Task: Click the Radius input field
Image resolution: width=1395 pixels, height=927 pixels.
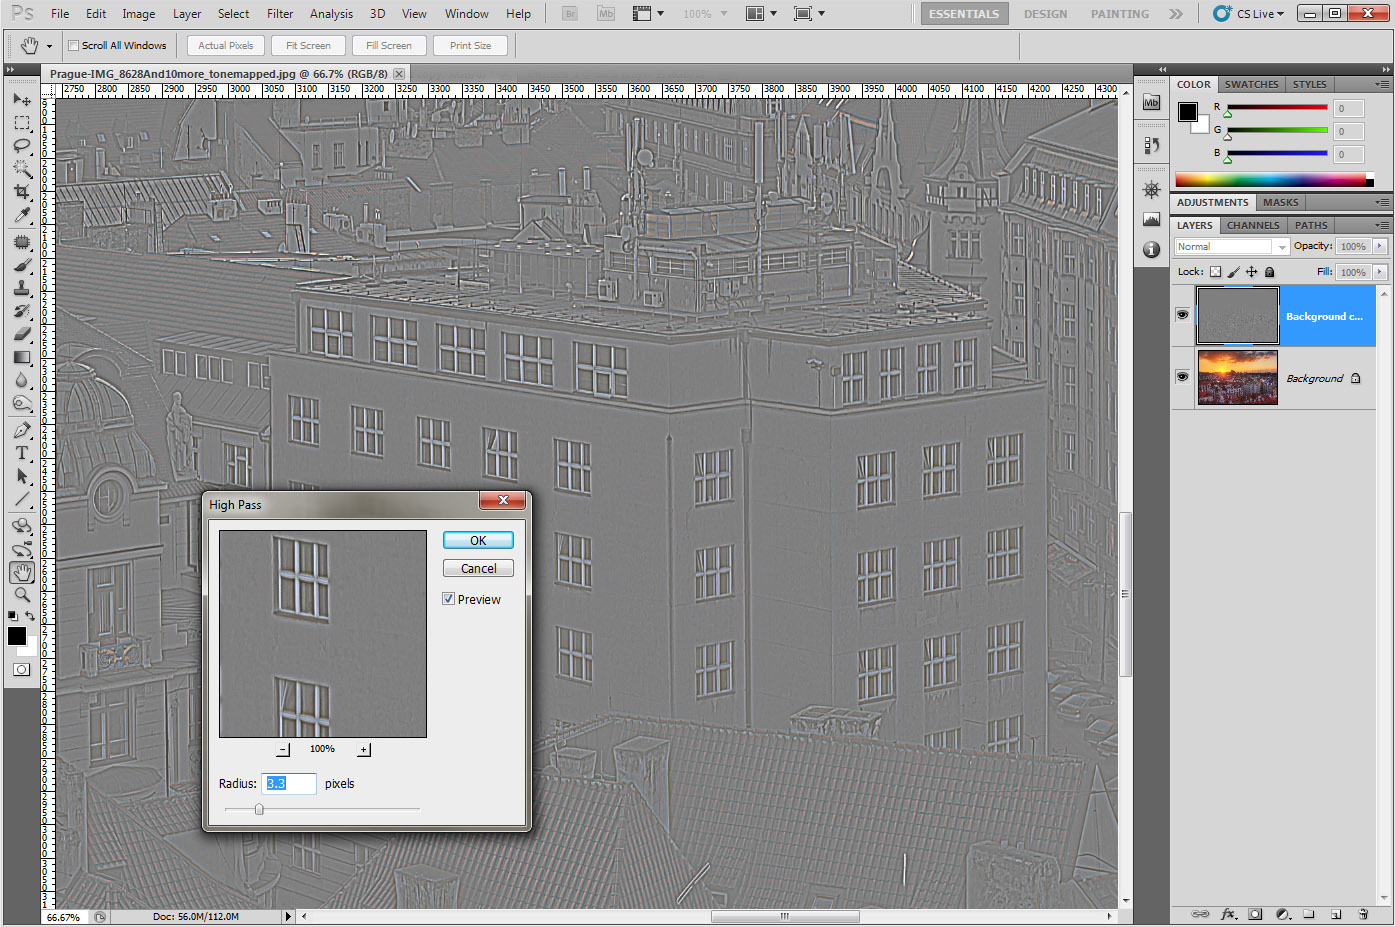Action: 289,784
